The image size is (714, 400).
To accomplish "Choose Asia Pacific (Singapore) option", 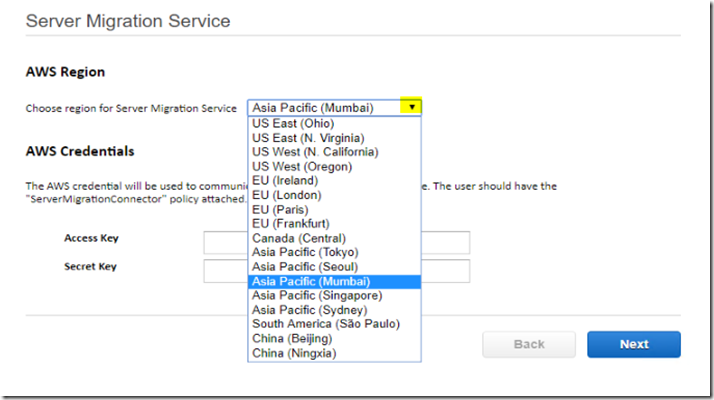I will point(334,296).
